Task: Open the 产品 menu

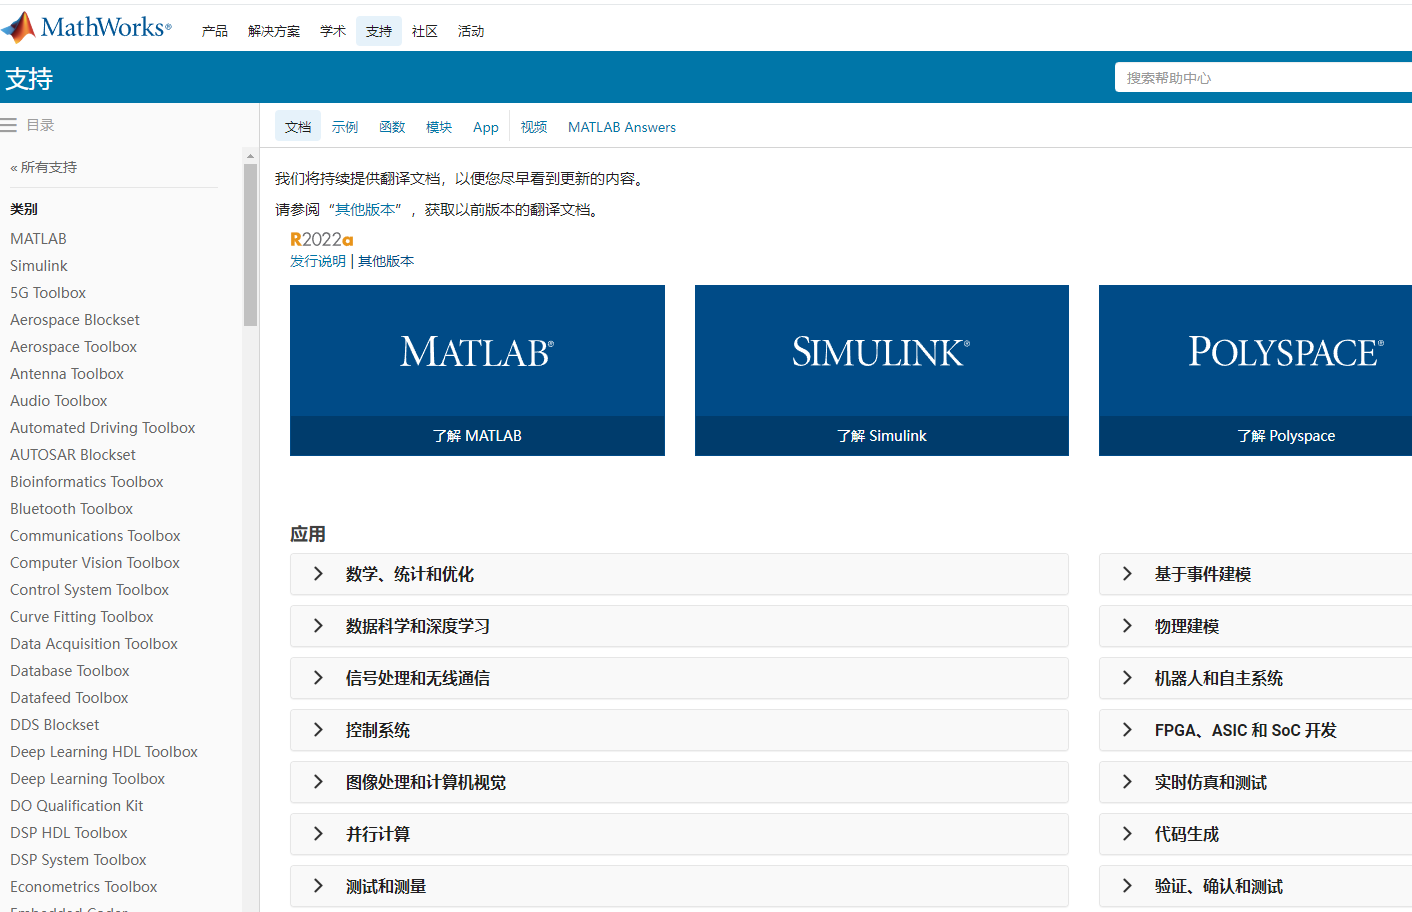Action: [x=214, y=31]
